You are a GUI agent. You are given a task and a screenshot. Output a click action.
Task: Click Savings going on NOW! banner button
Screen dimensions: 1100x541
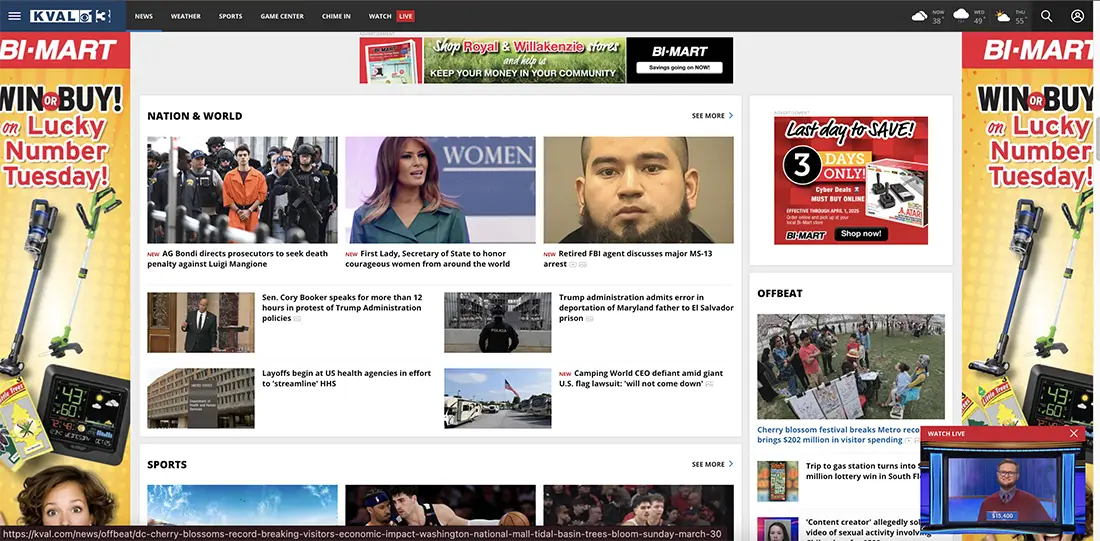point(679,67)
